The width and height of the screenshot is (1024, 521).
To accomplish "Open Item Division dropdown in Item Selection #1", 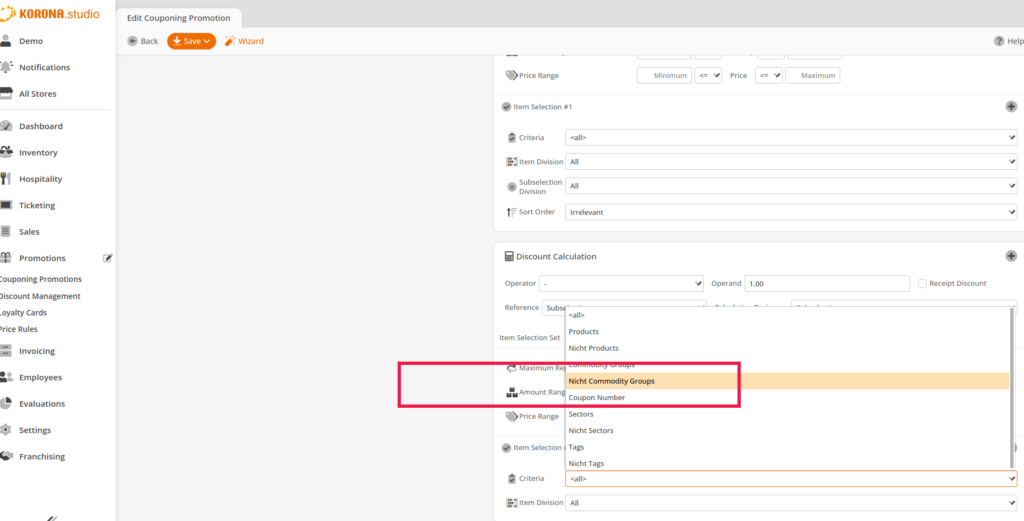I will pyautogui.click(x=791, y=161).
